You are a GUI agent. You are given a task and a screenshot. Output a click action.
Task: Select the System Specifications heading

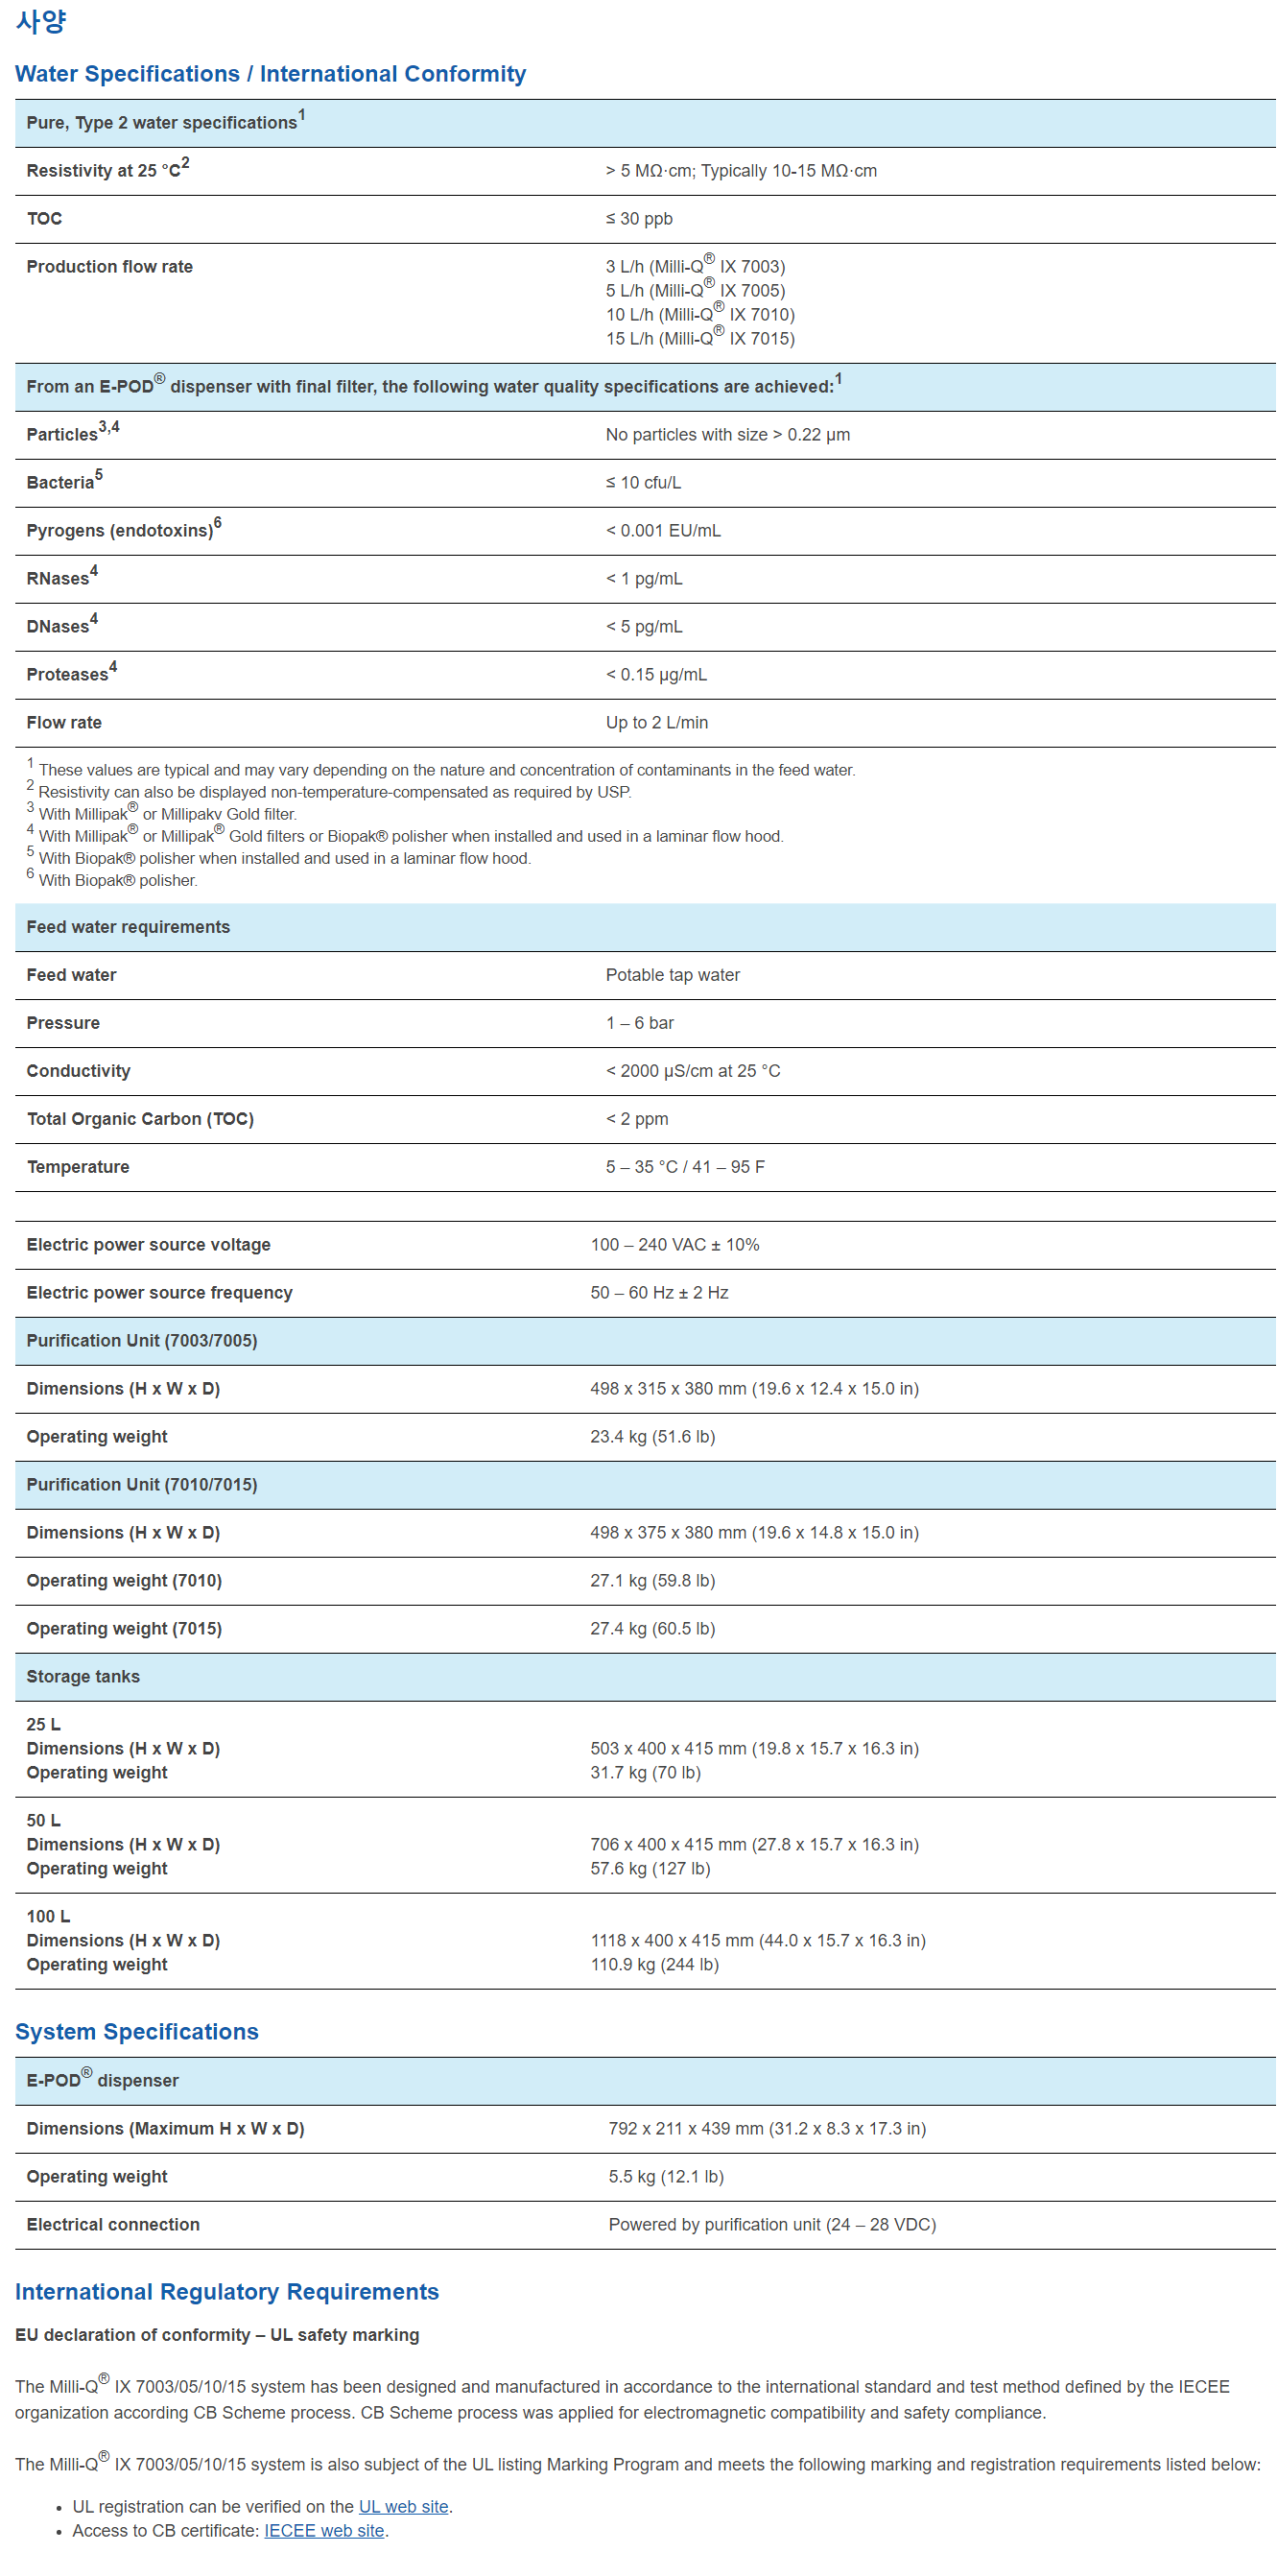coord(137,2031)
